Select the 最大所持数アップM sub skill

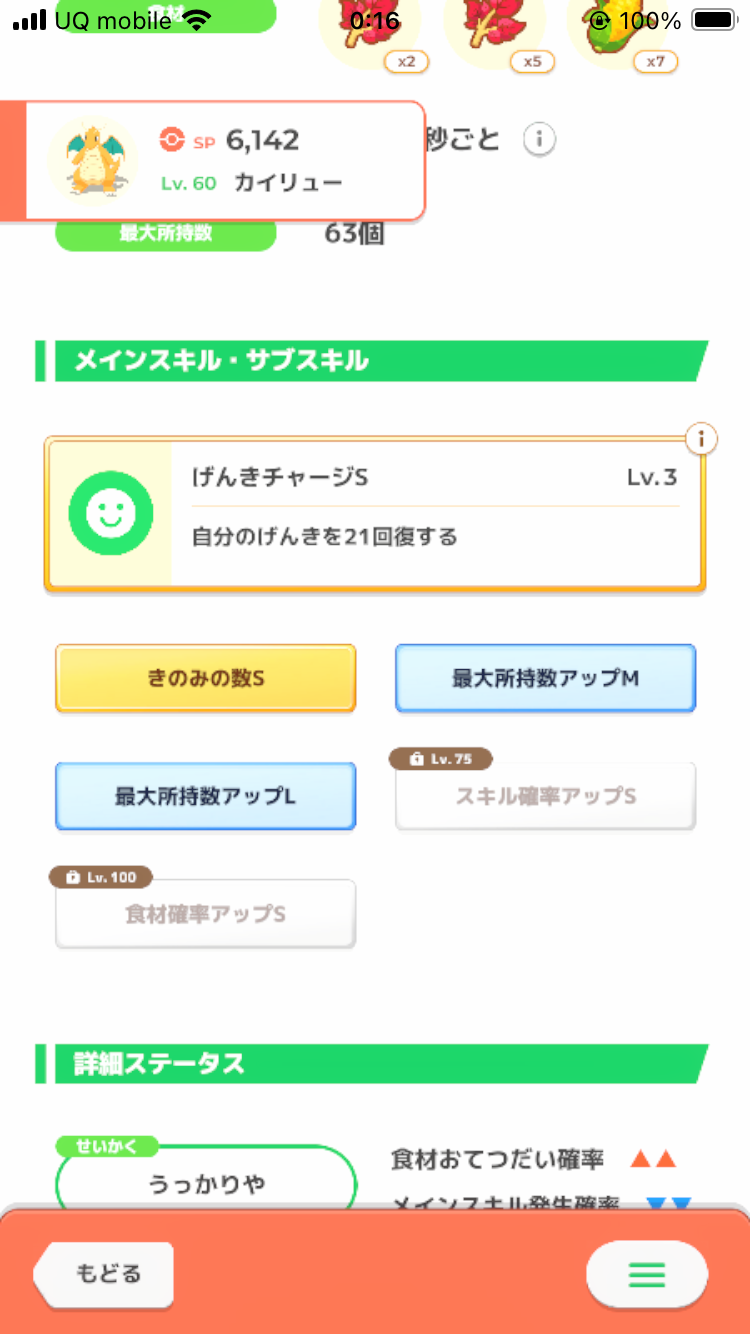pos(545,678)
